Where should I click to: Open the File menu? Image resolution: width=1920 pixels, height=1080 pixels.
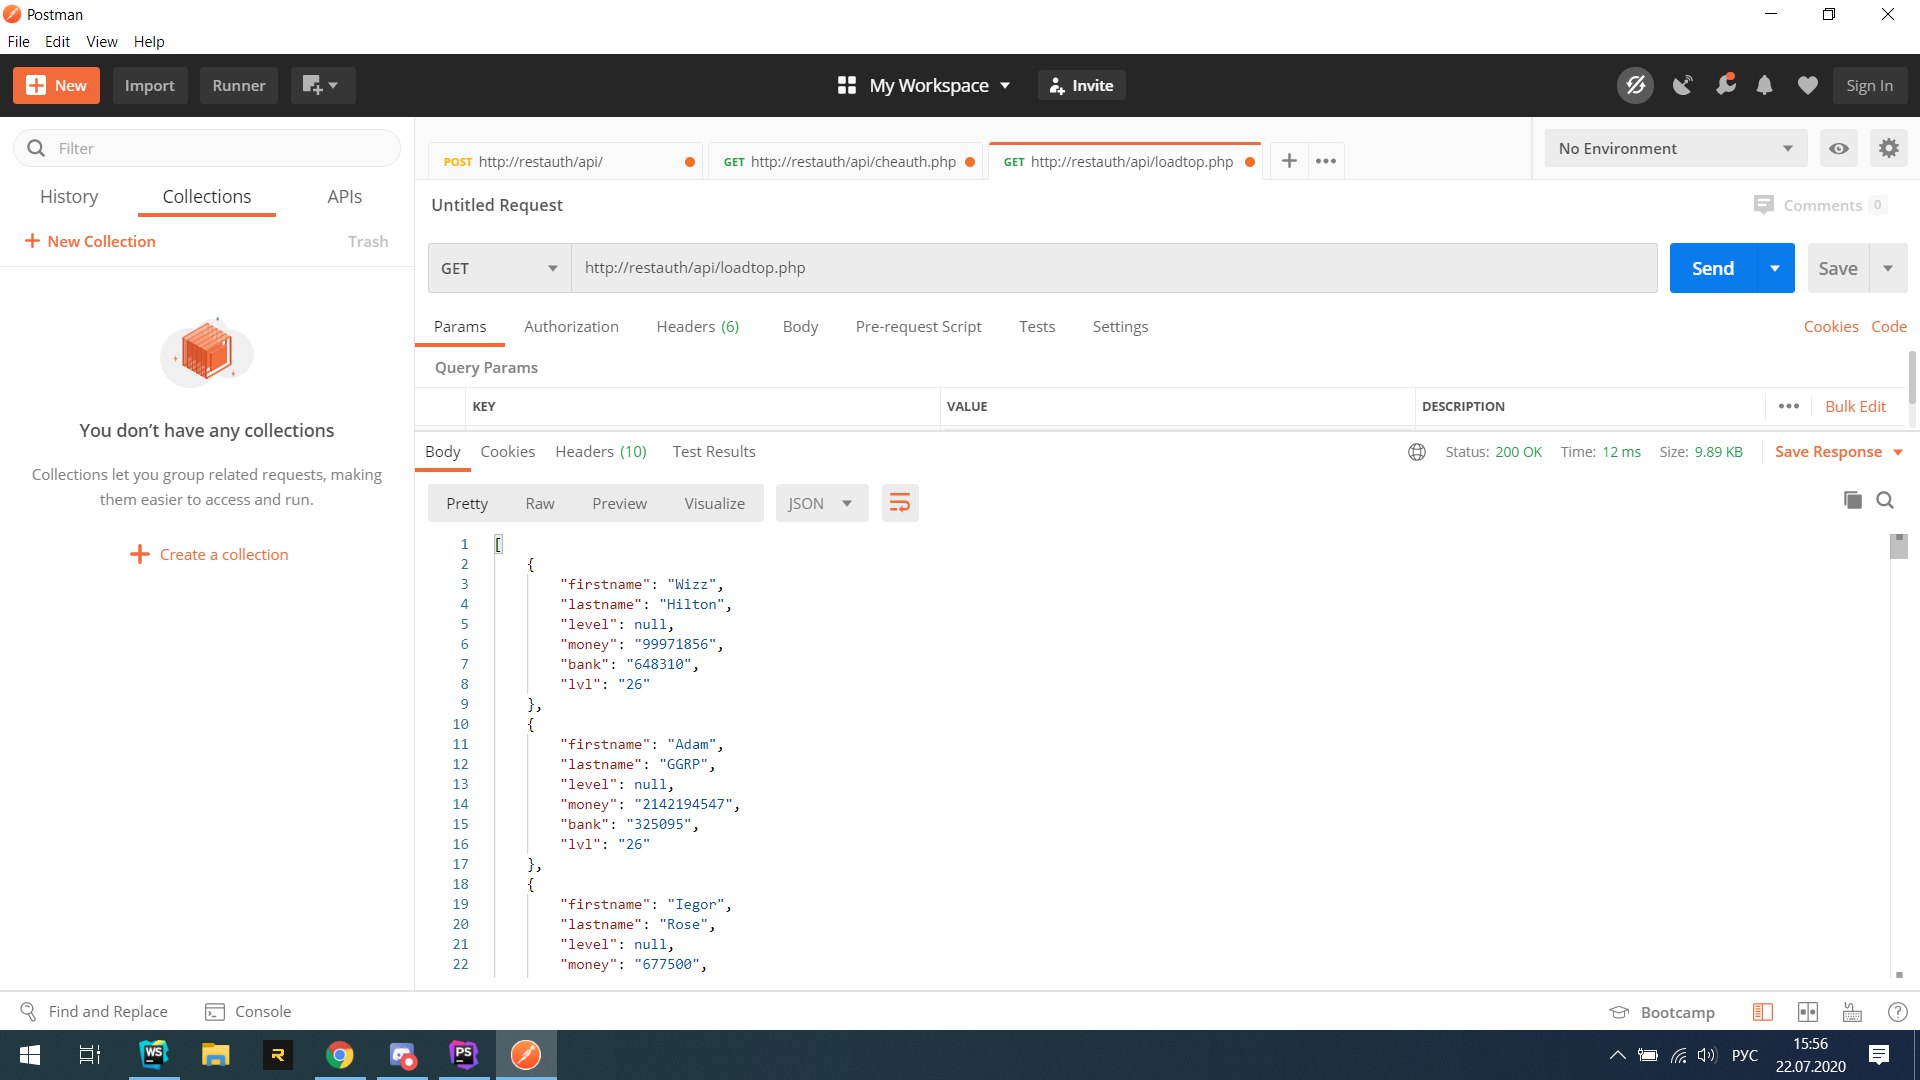click(18, 42)
